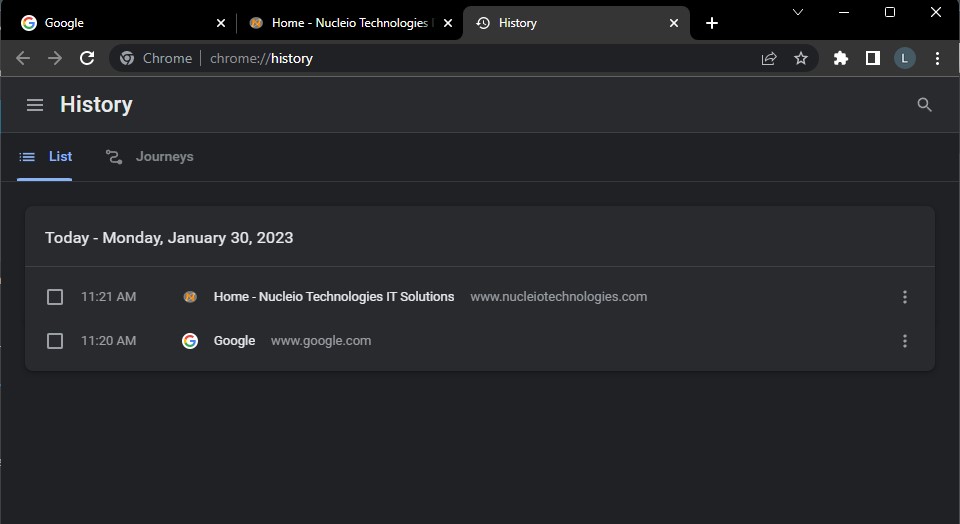Minimize the Chrome window
Viewport: 960px width, 524px height.
pyautogui.click(x=844, y=12)
